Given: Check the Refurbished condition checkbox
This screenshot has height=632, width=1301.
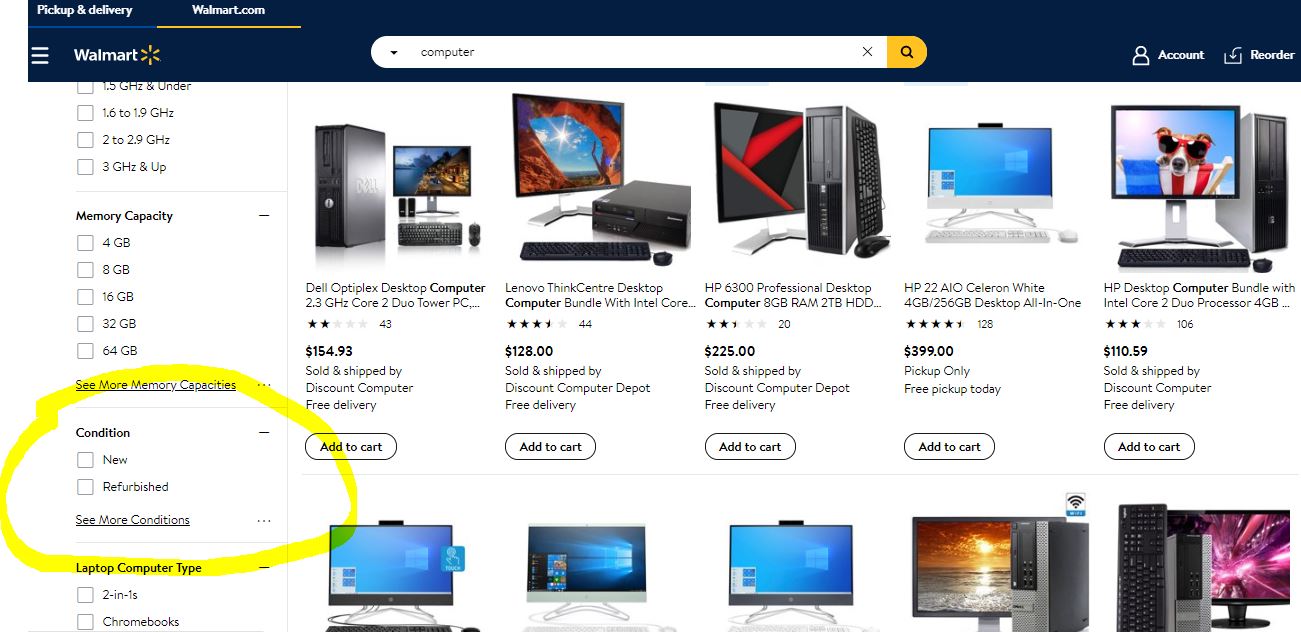Looking at the screenshot, I should (x=85, y=487).
